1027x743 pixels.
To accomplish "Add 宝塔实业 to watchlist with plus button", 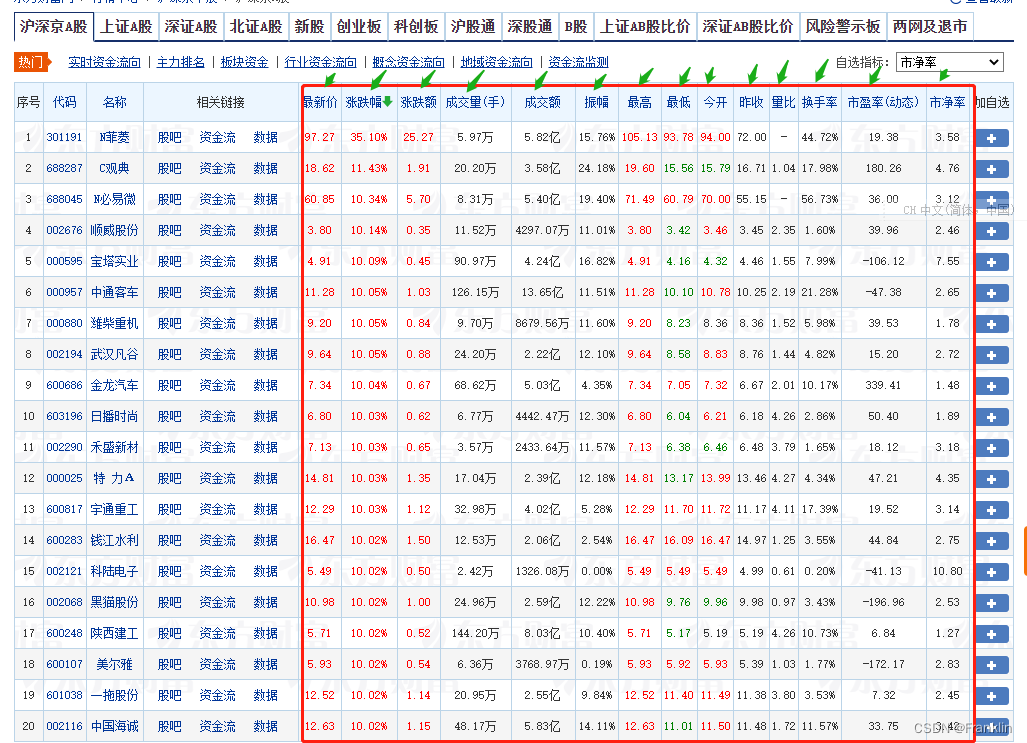I will point(992,262).
